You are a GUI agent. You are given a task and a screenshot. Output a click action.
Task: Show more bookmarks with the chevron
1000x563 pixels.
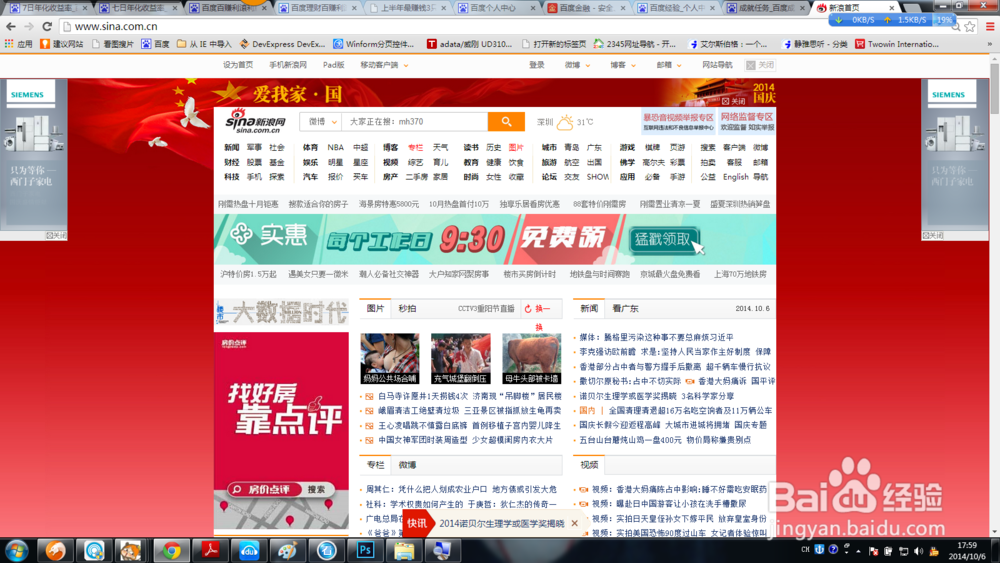pos(990,44)
